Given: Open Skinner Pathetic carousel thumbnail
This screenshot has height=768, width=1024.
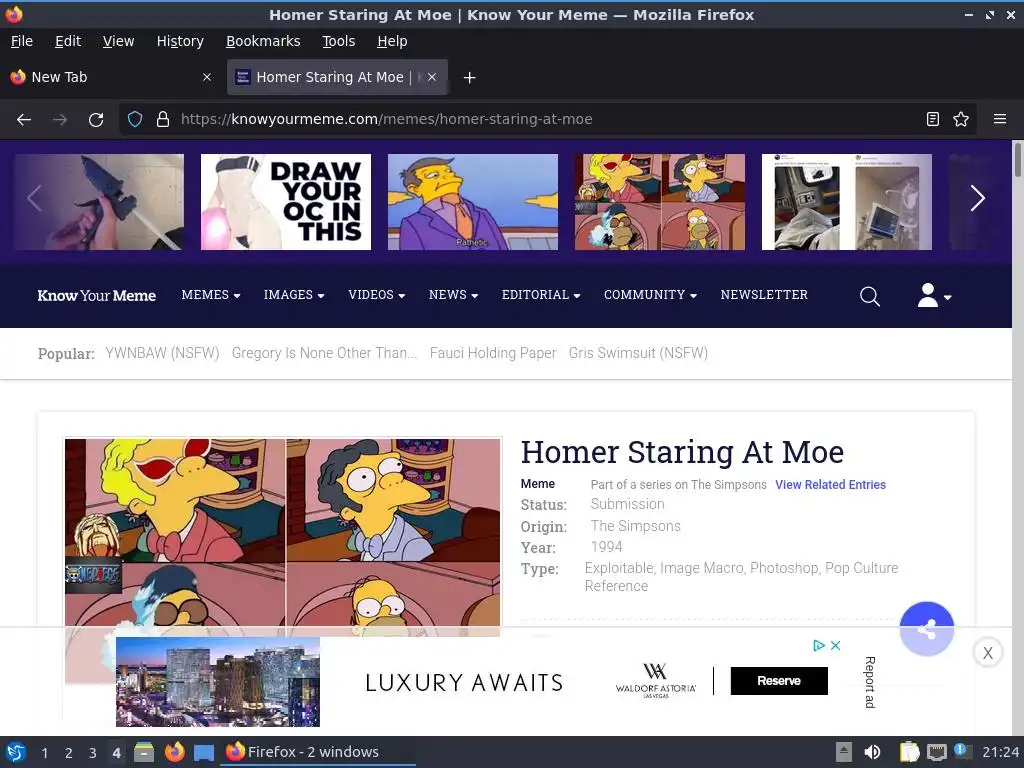Looking at the screenshot, I should click(x=473, y=202).
